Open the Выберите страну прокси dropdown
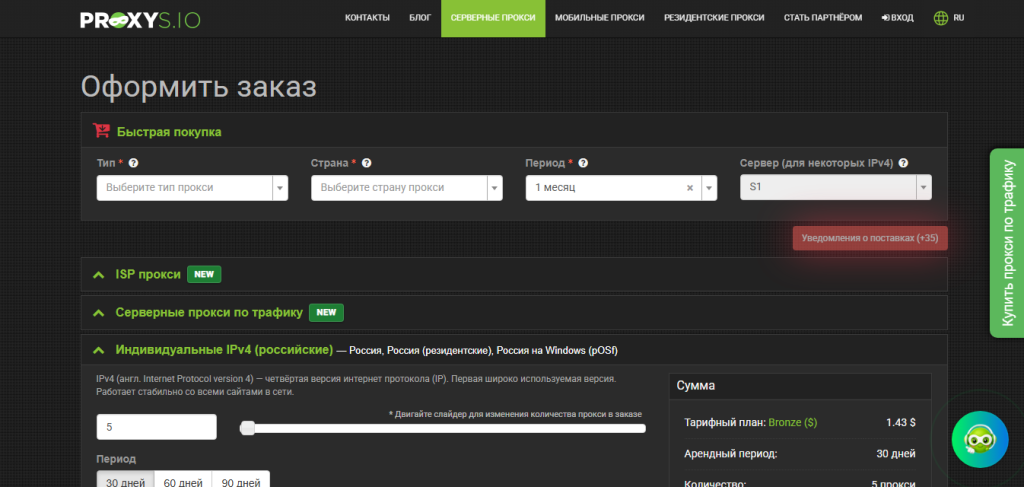The width and height of the screenshot is (1024, 487). point(406,188)
